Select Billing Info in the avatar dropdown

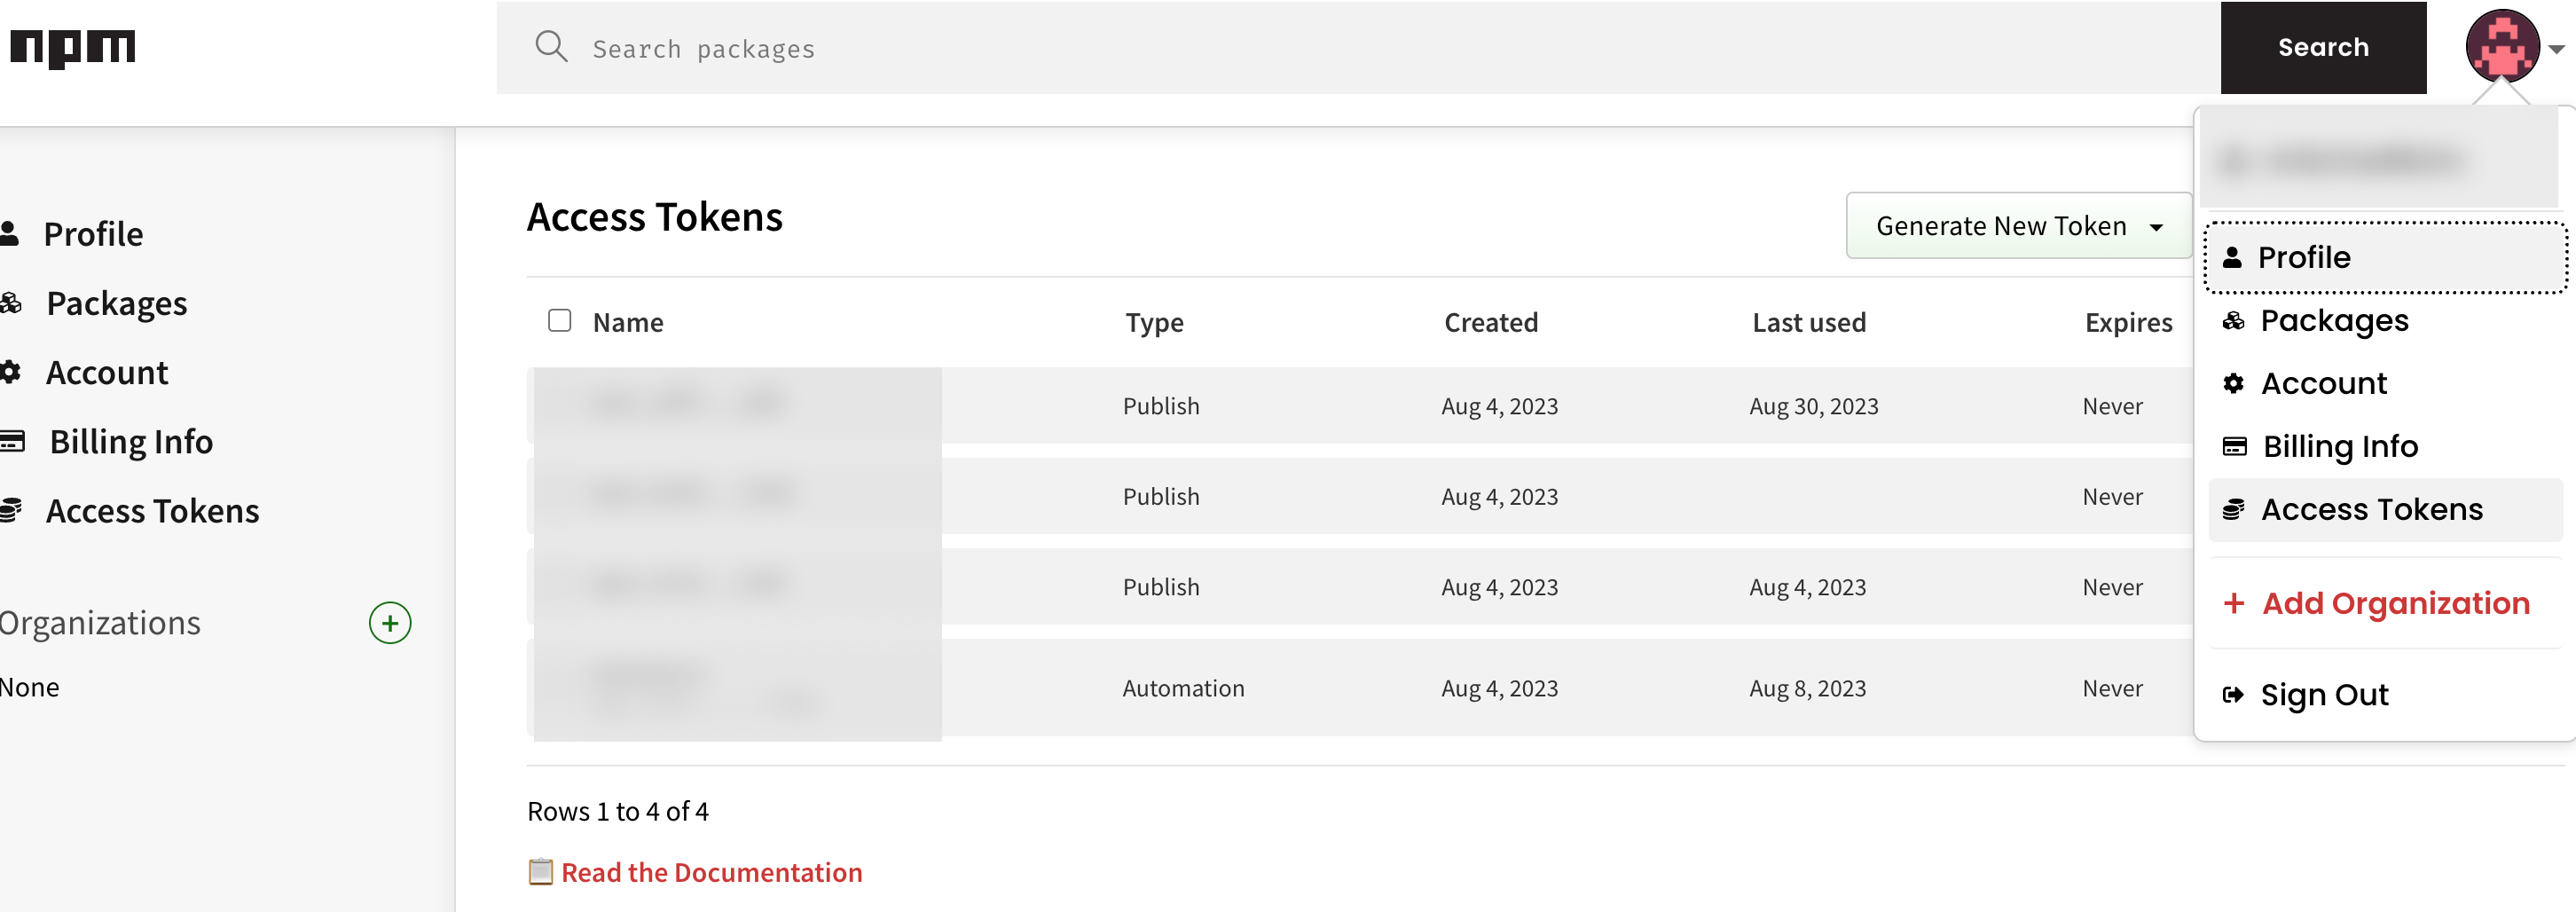pyautogui.click(x=2385, y=446)
